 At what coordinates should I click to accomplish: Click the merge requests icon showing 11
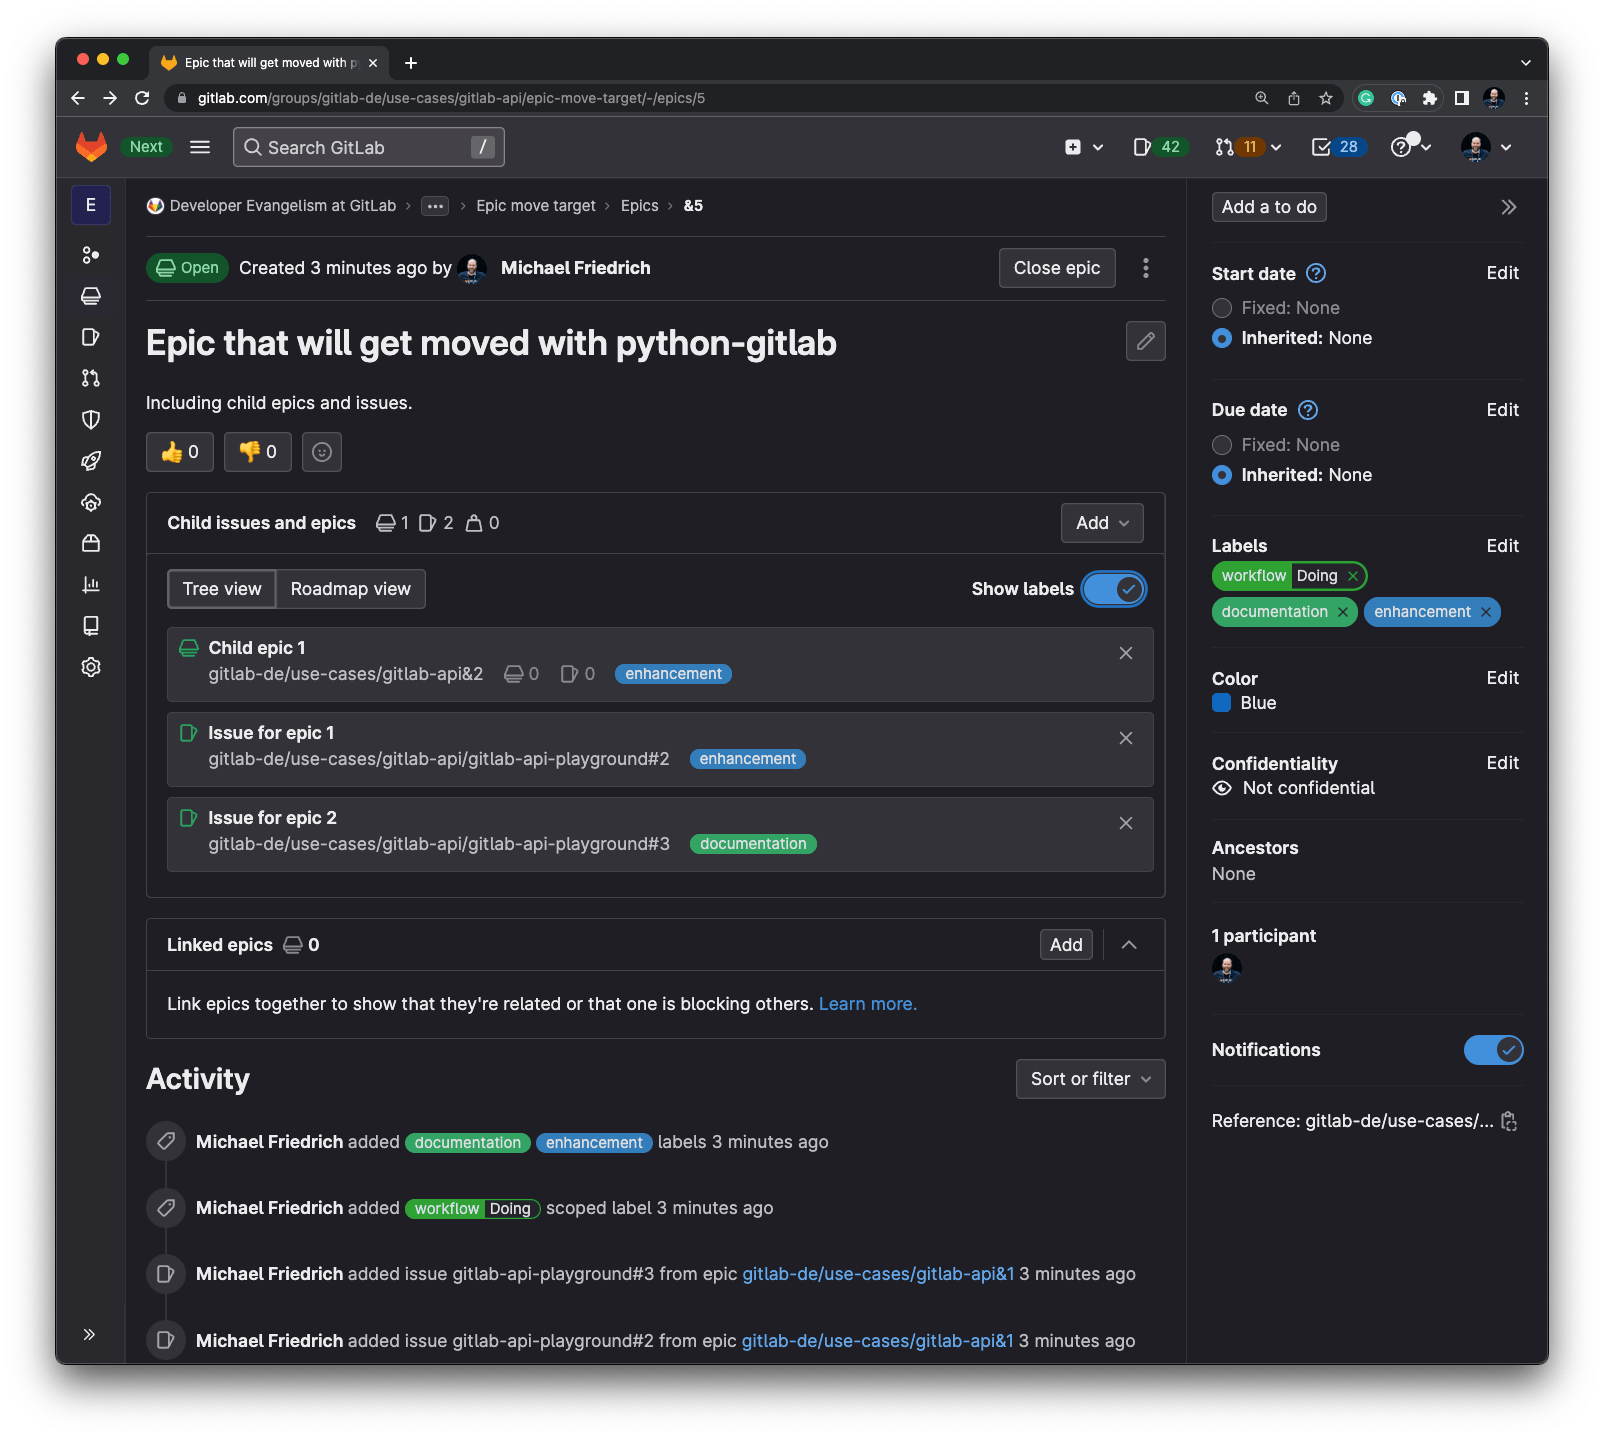[1240, 147]
